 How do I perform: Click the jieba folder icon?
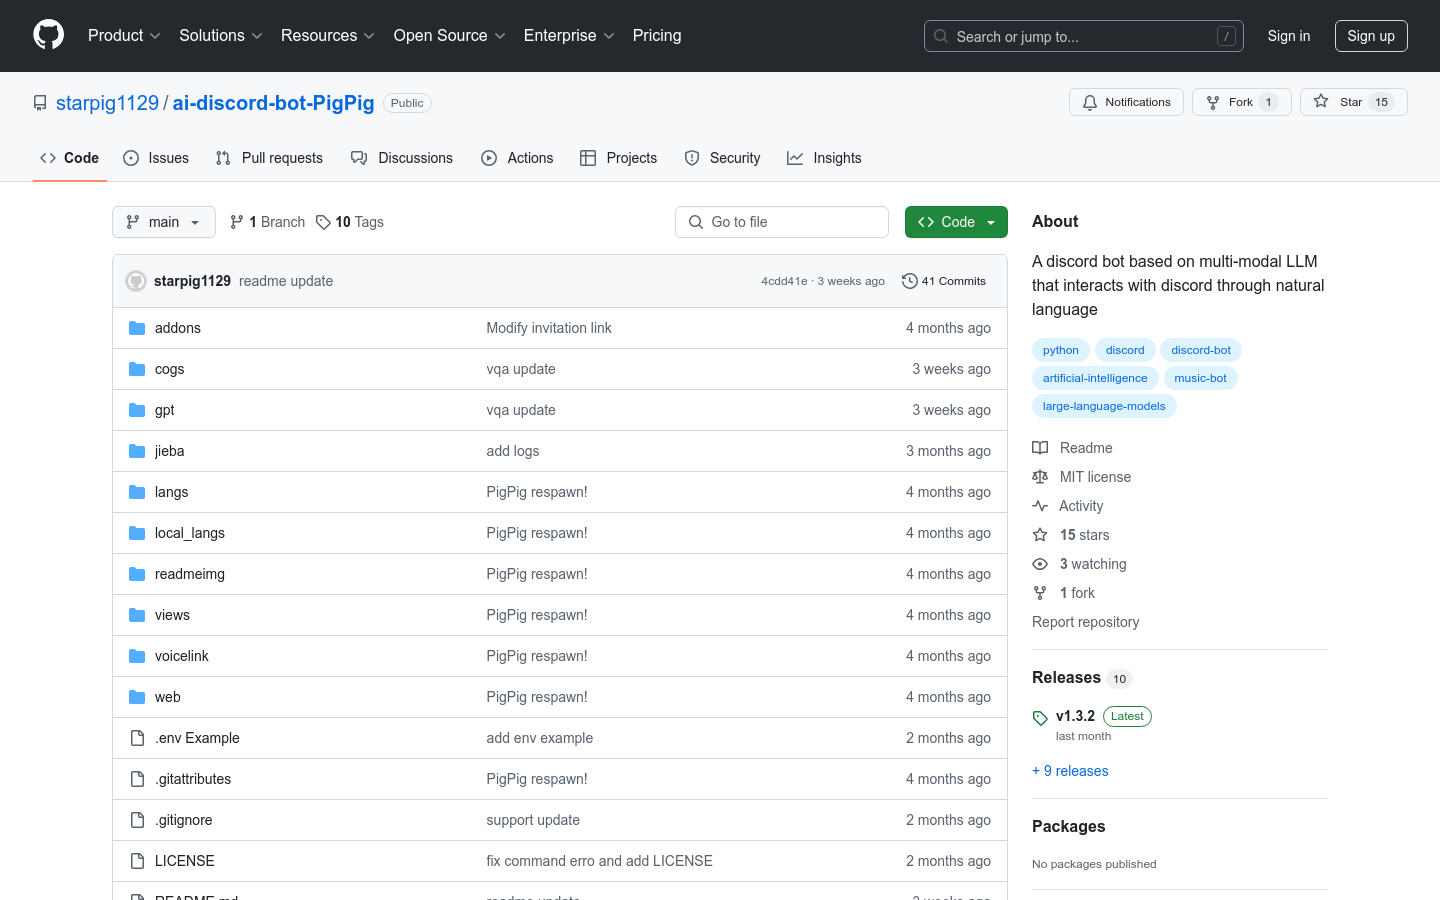[x=137, y=451]
